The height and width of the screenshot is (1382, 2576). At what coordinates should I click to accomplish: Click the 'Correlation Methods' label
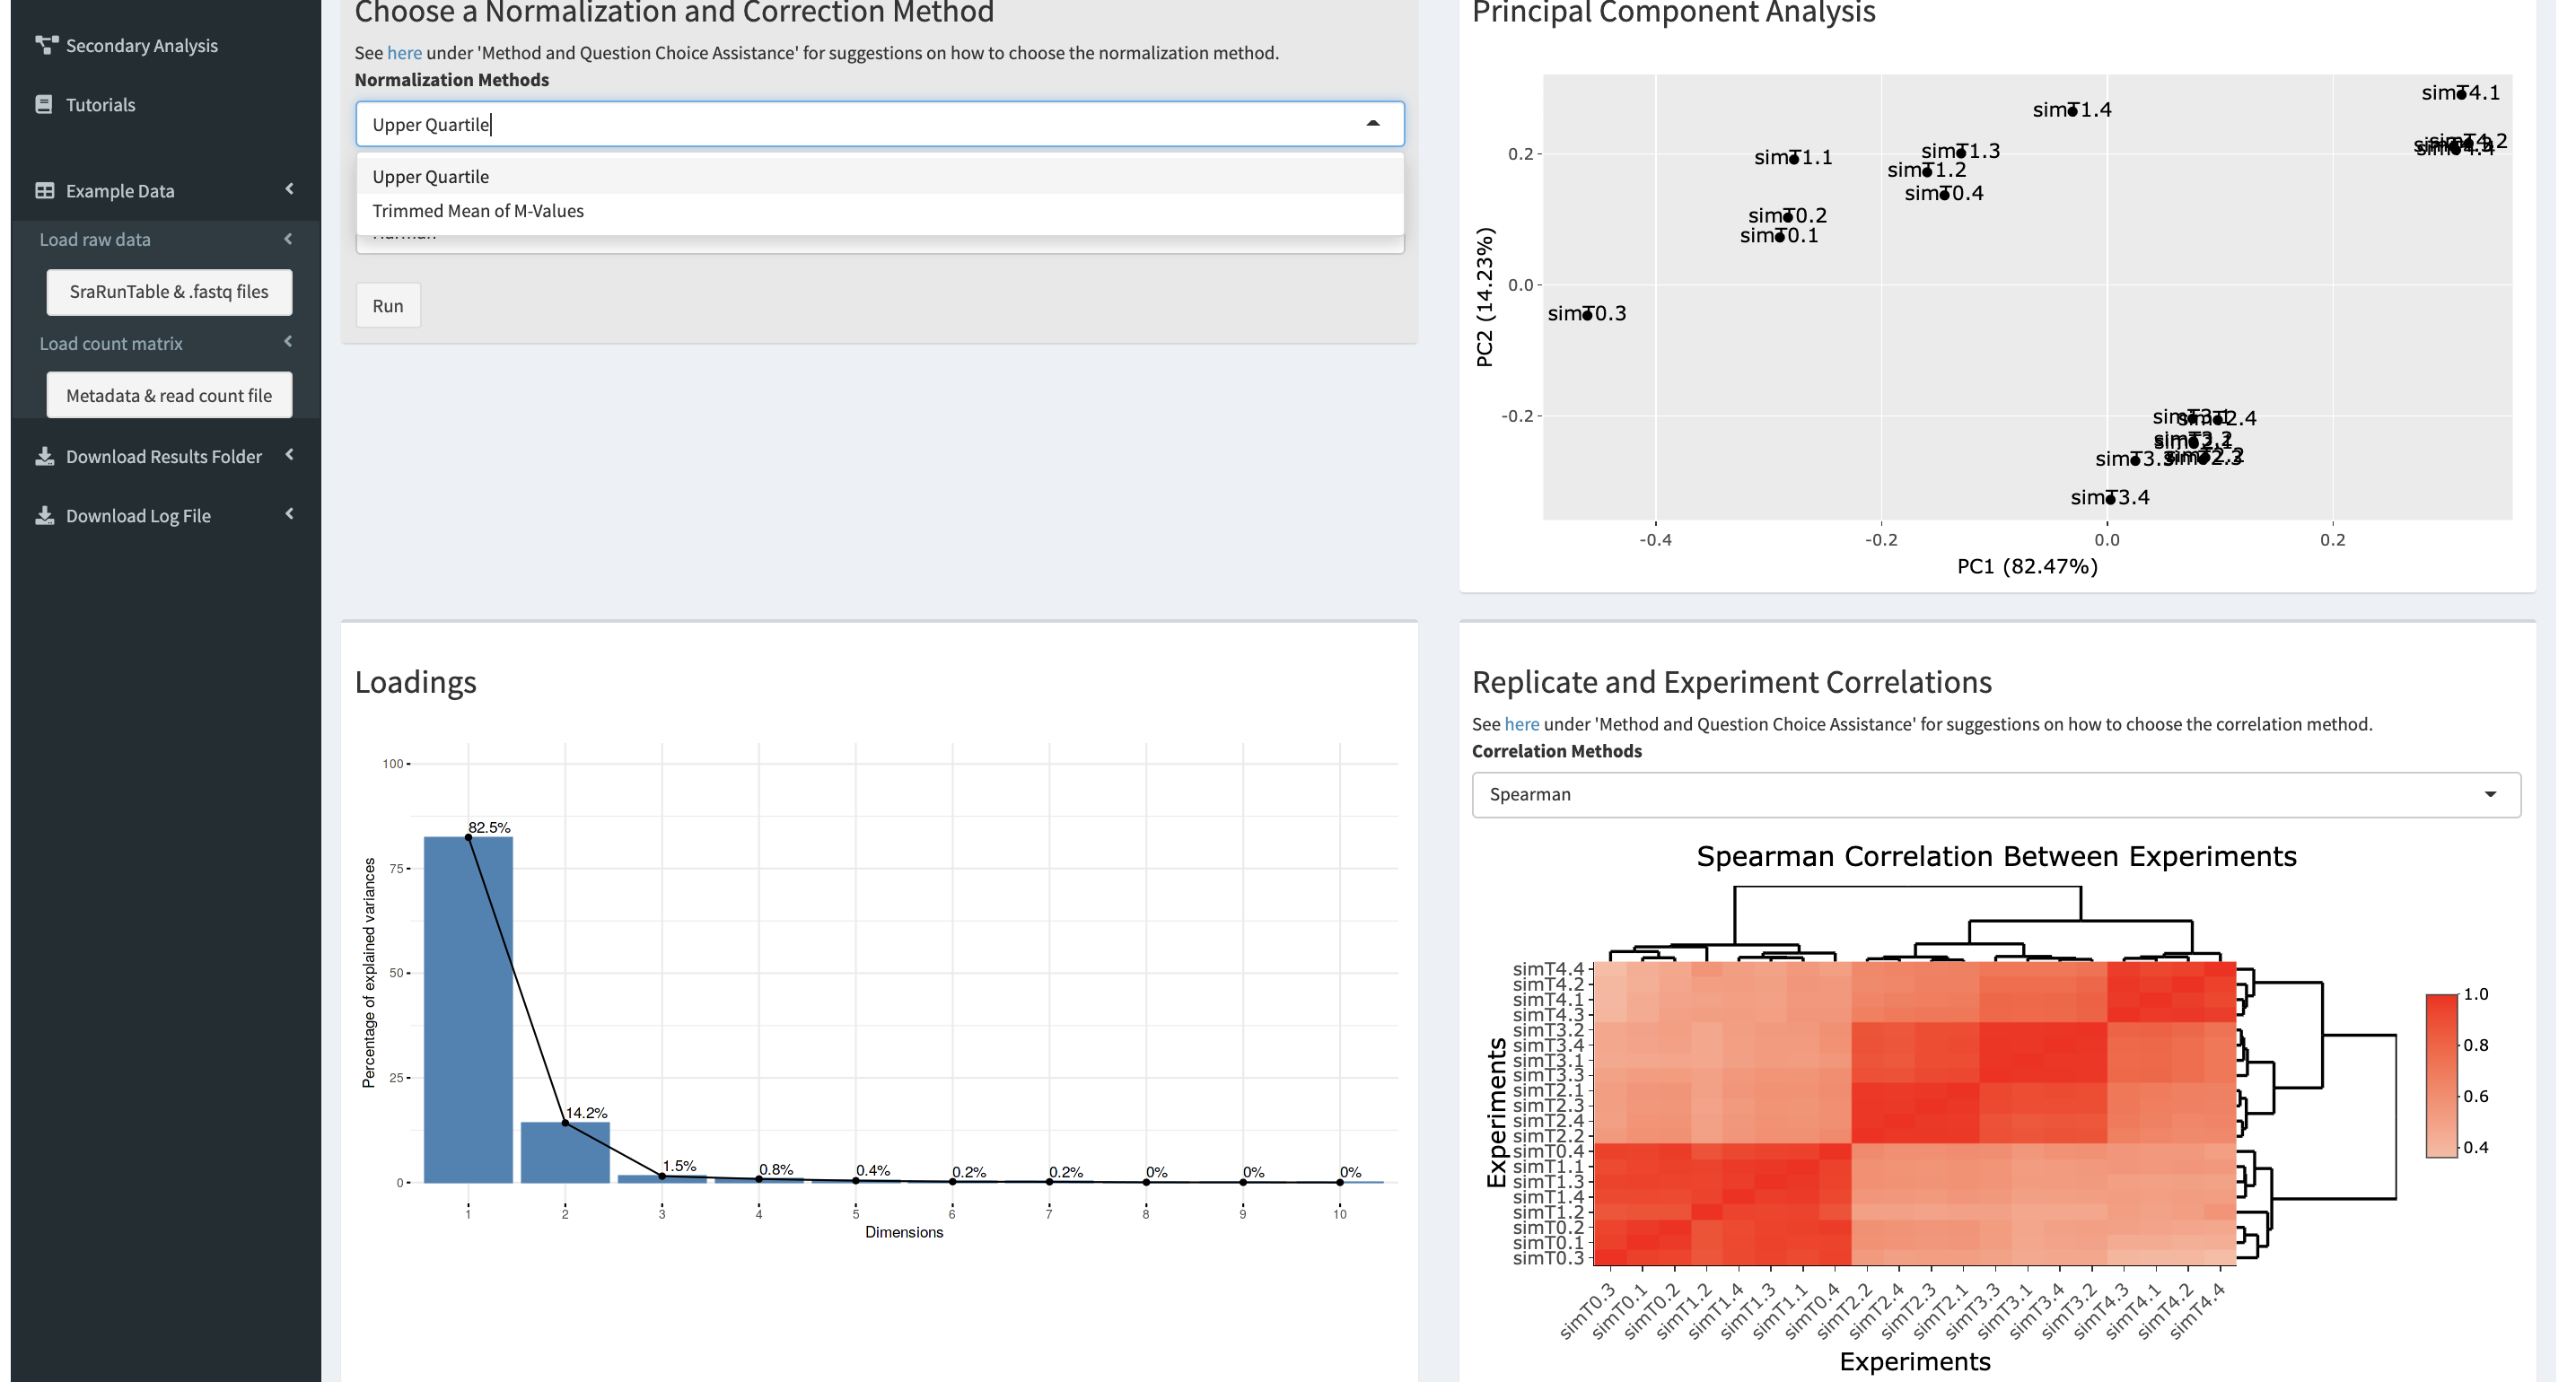tap(1557, 751)
